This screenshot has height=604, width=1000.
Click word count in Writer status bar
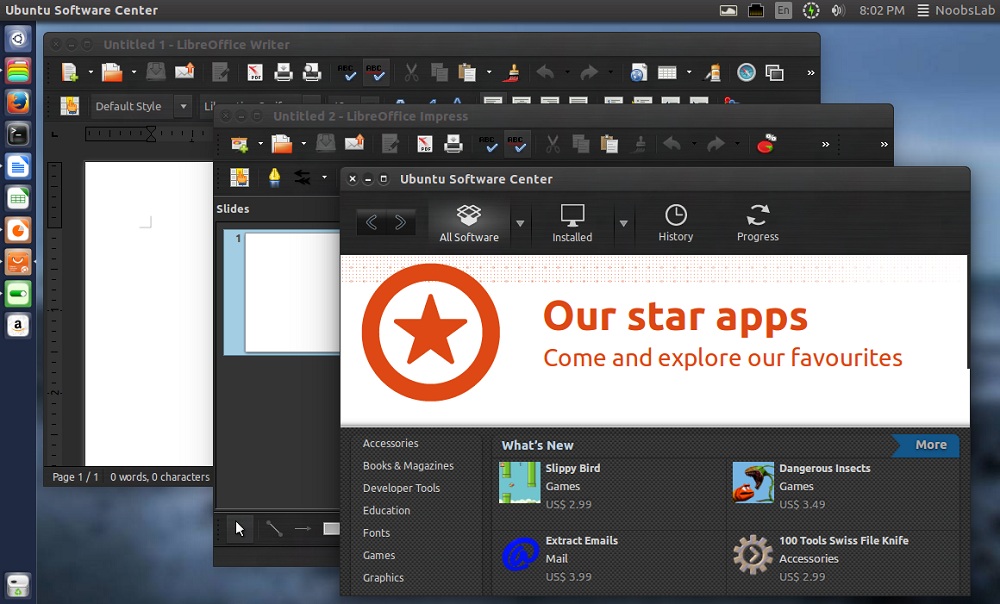(159, 476)
